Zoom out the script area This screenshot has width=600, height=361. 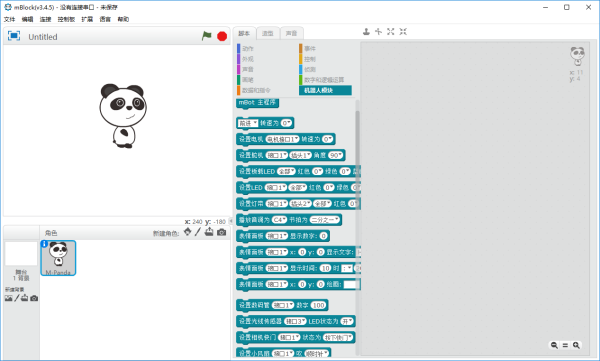pyautogui.click(x=554, y=345)
